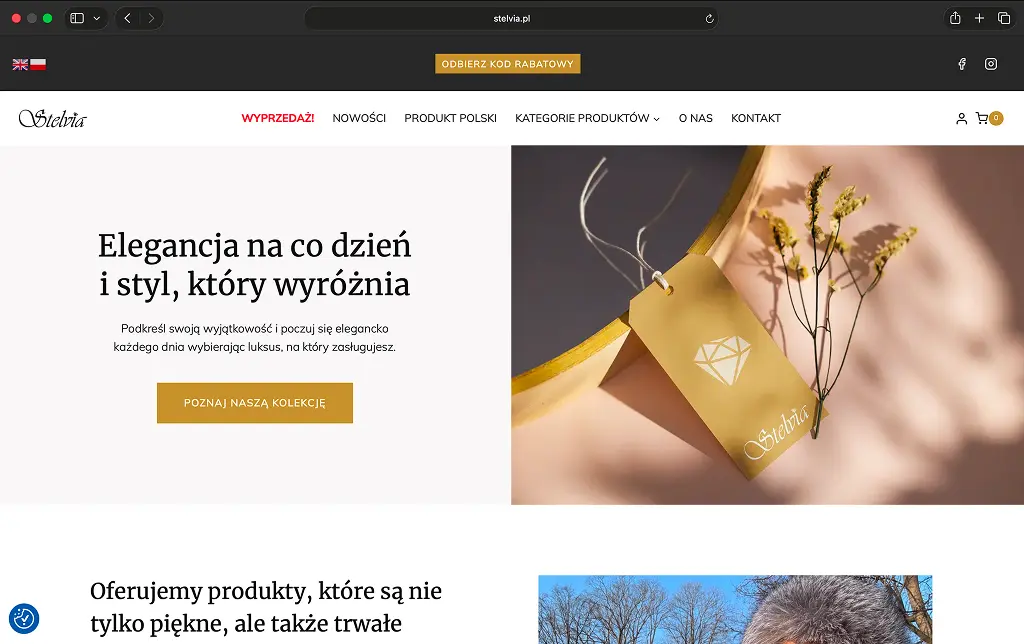Go back to the previous page
This screenshot has width=1024, height=644.
point(127,18)
